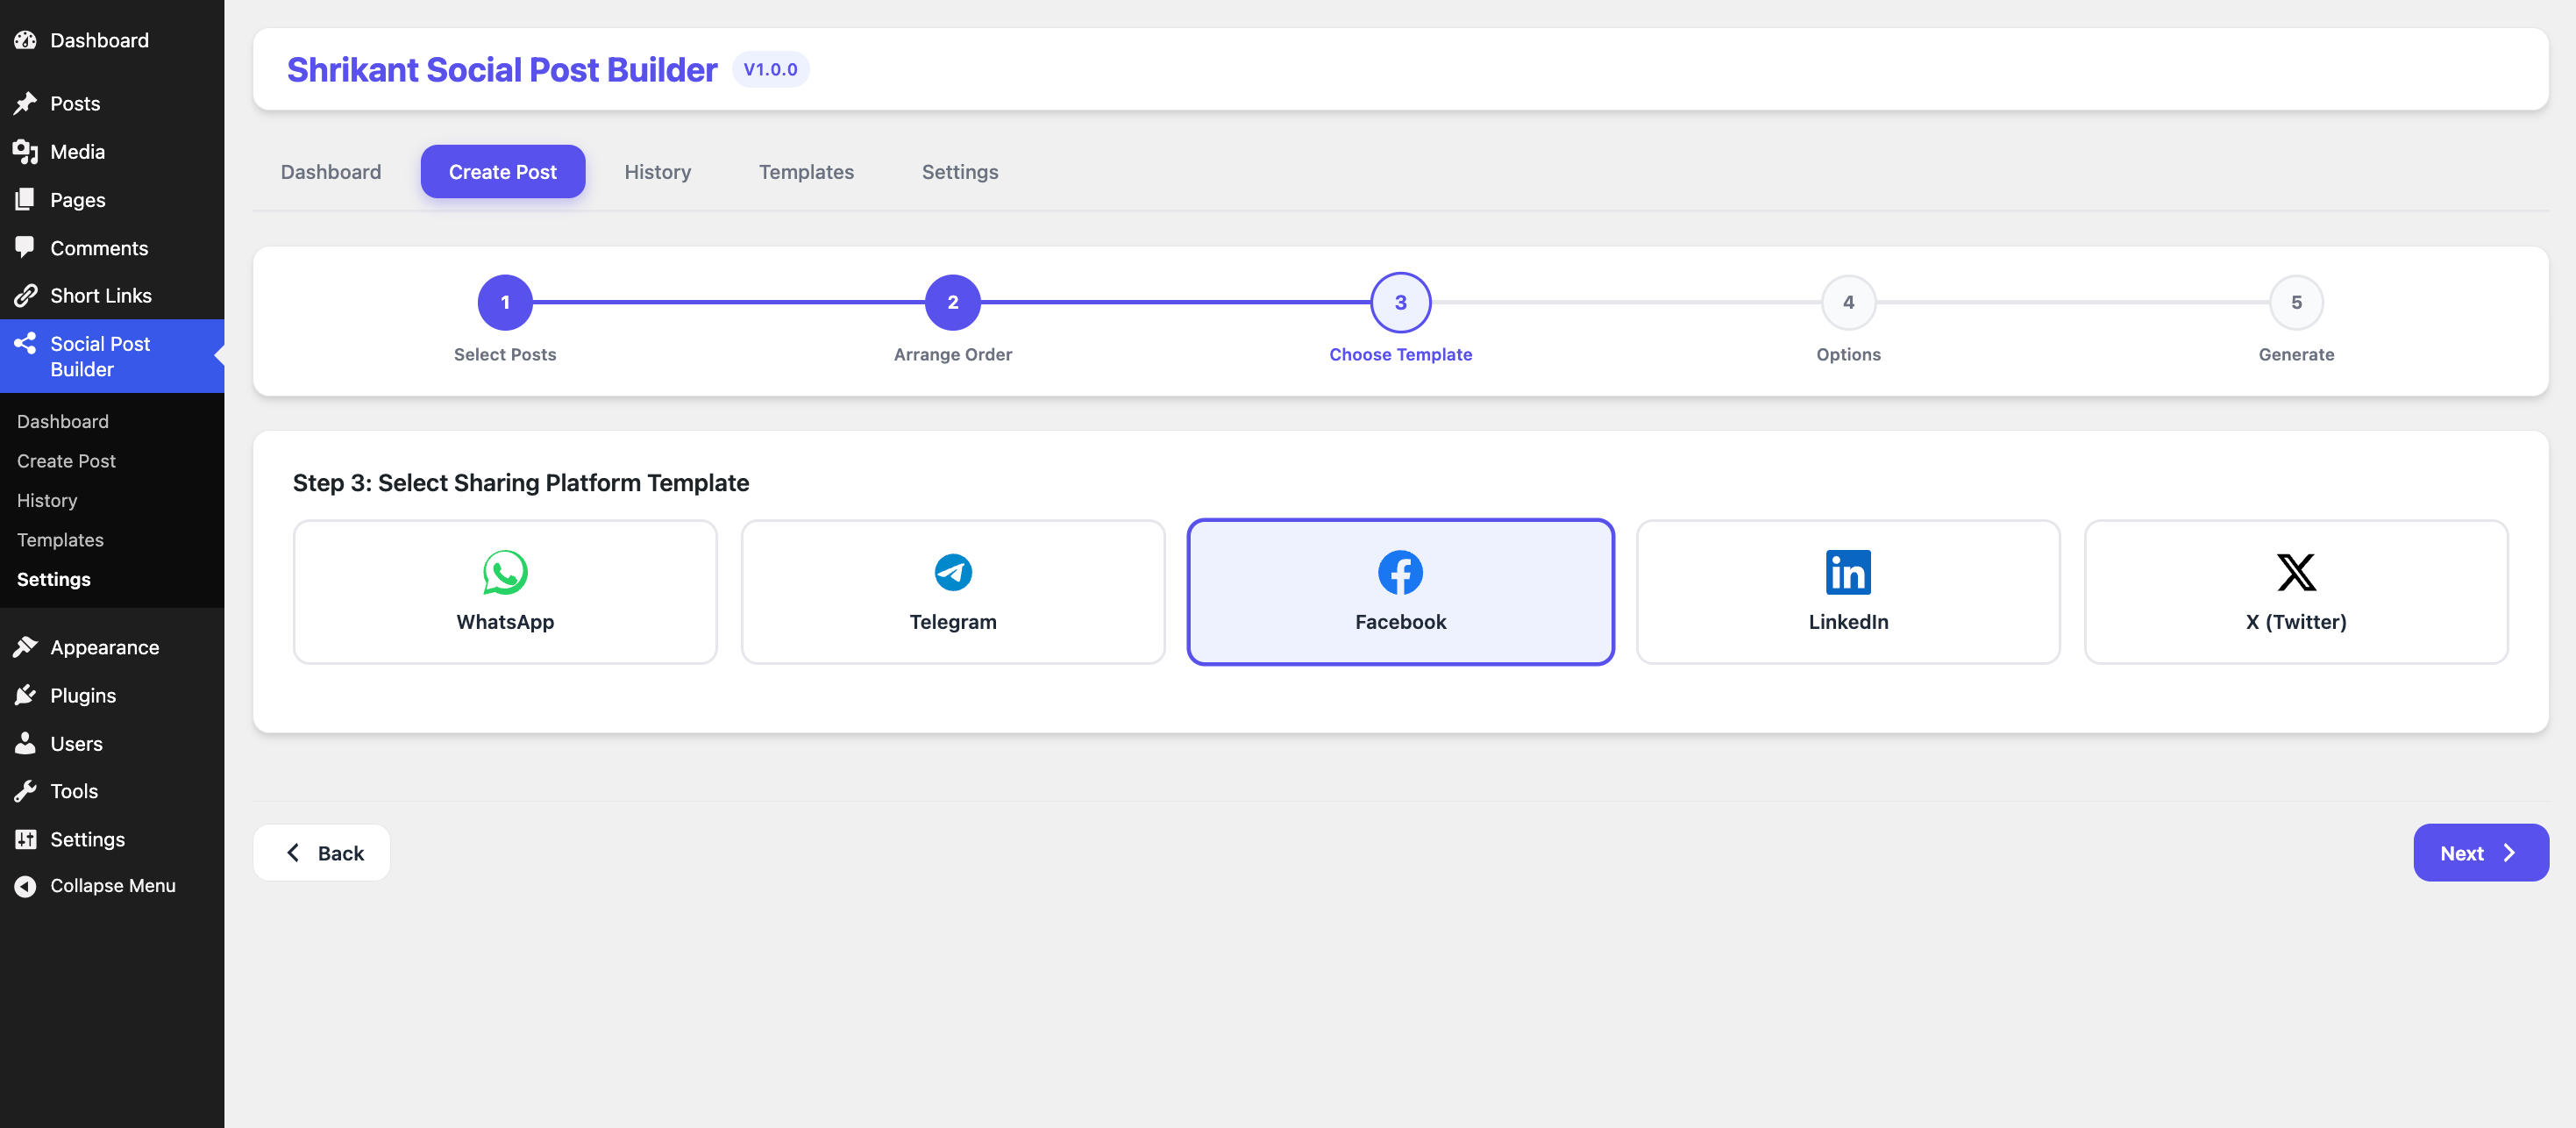Click the Telegram paper-plane icon
Image resolution: width=2576 pixels, height=1128 pixels.
952,572
